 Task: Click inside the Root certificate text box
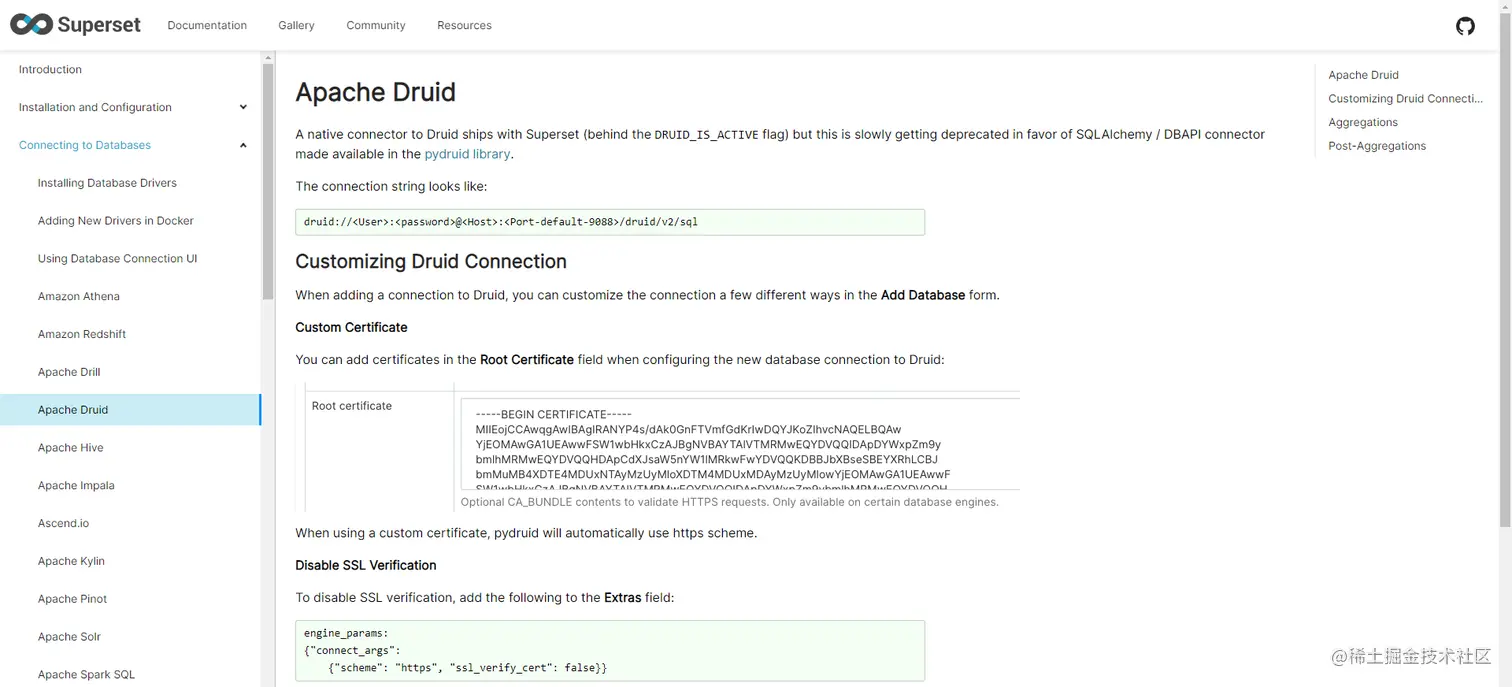point(740,445)
